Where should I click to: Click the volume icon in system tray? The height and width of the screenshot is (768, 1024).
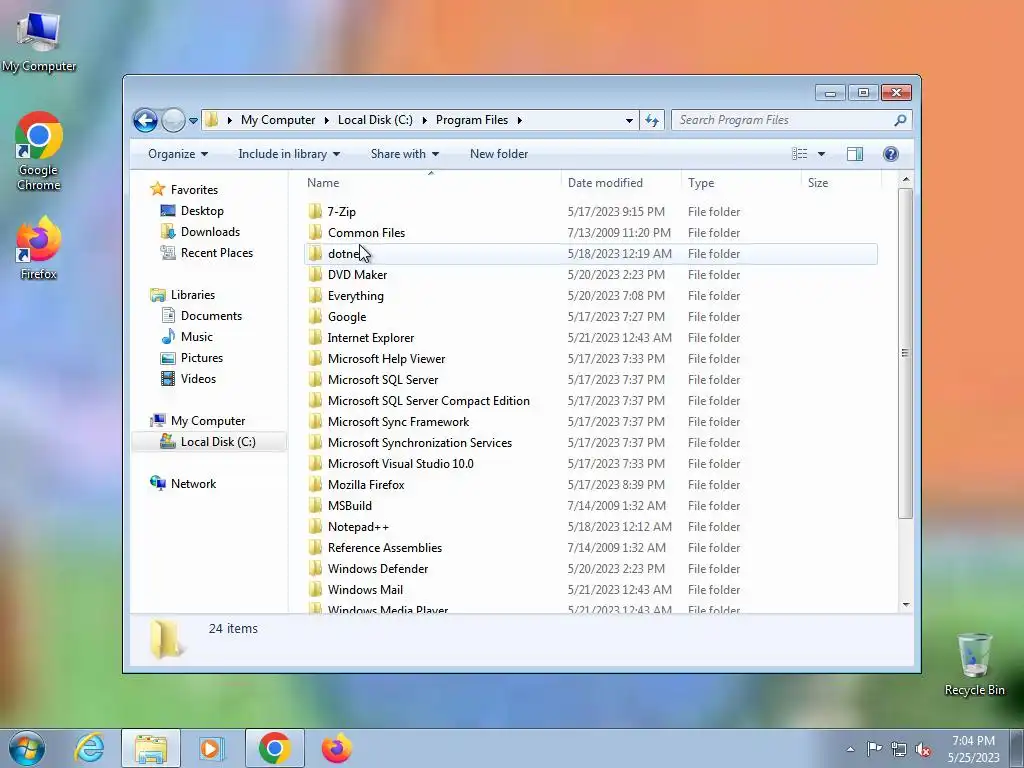point(923,750)
